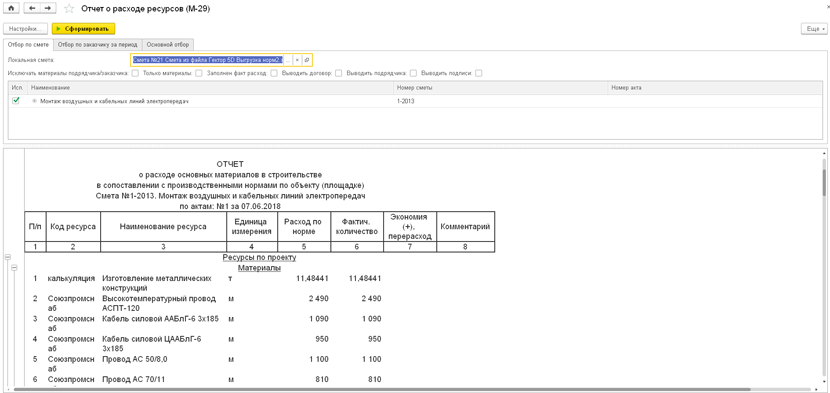830x393 pixels.
Task: Switch to Отбор по смете tab
Action: click(29, 44)
